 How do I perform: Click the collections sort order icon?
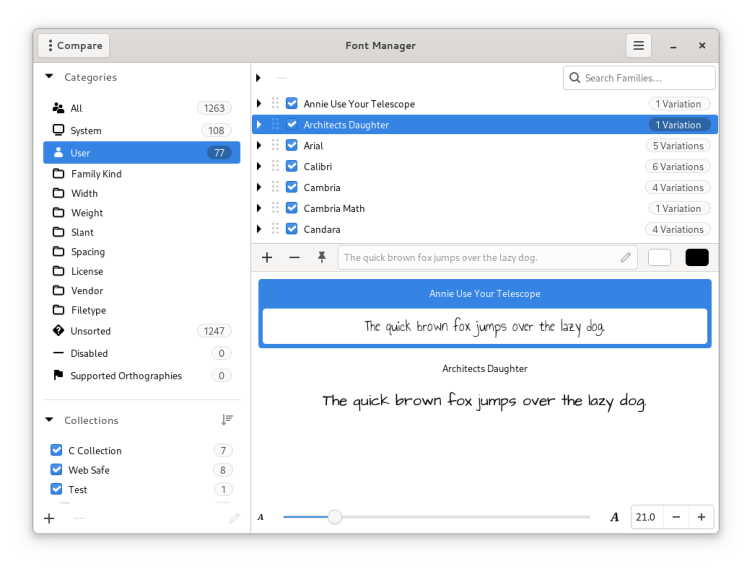[227, 420]
